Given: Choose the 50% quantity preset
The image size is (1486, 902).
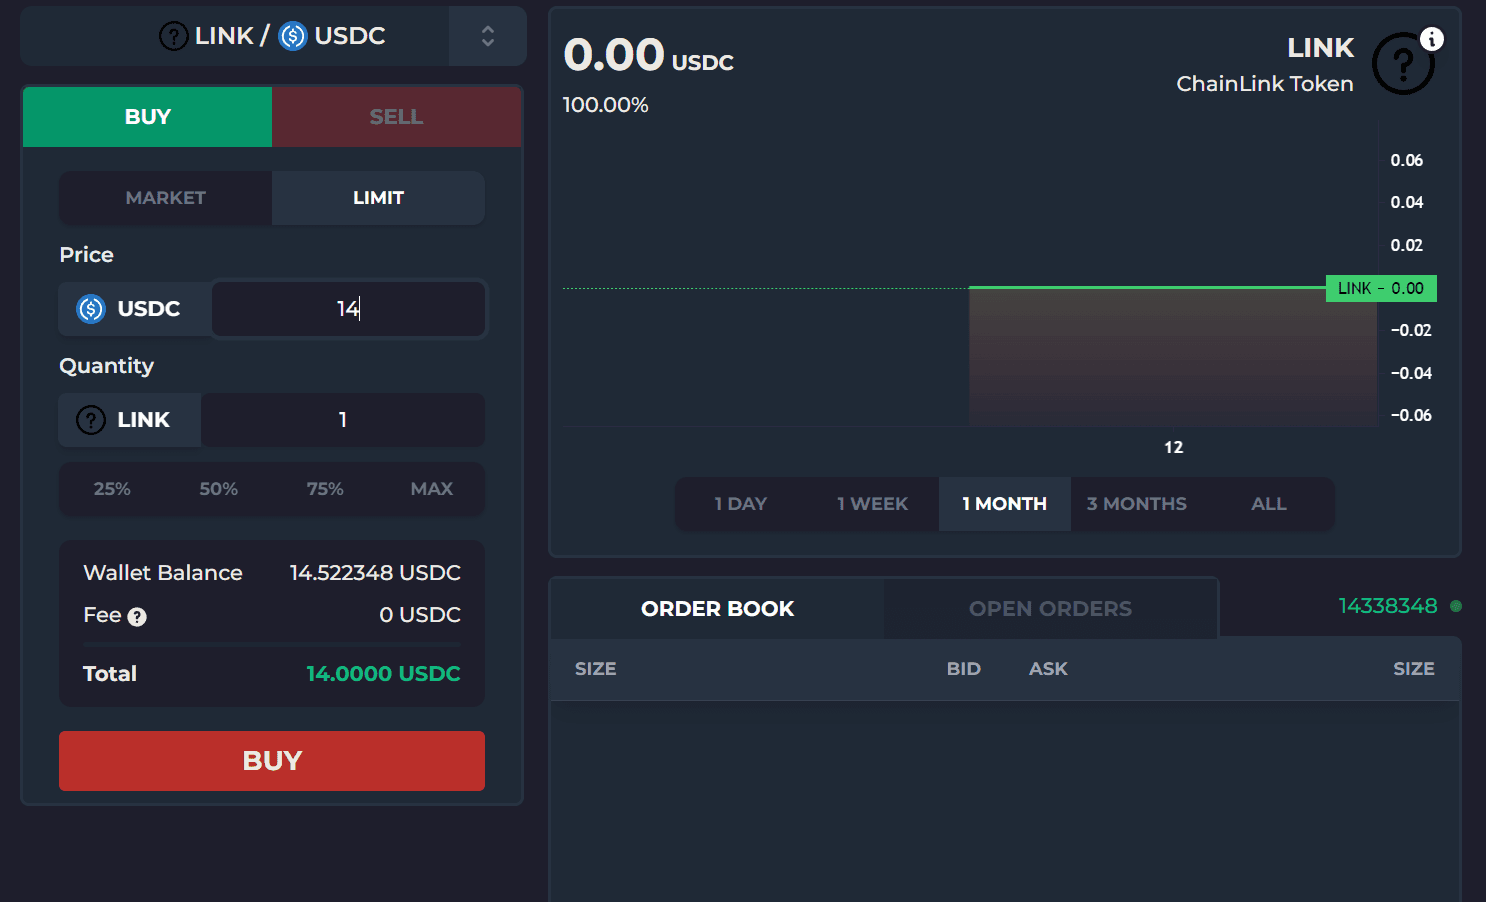Looking at the screenshot, I should click(x=218, y=489).
